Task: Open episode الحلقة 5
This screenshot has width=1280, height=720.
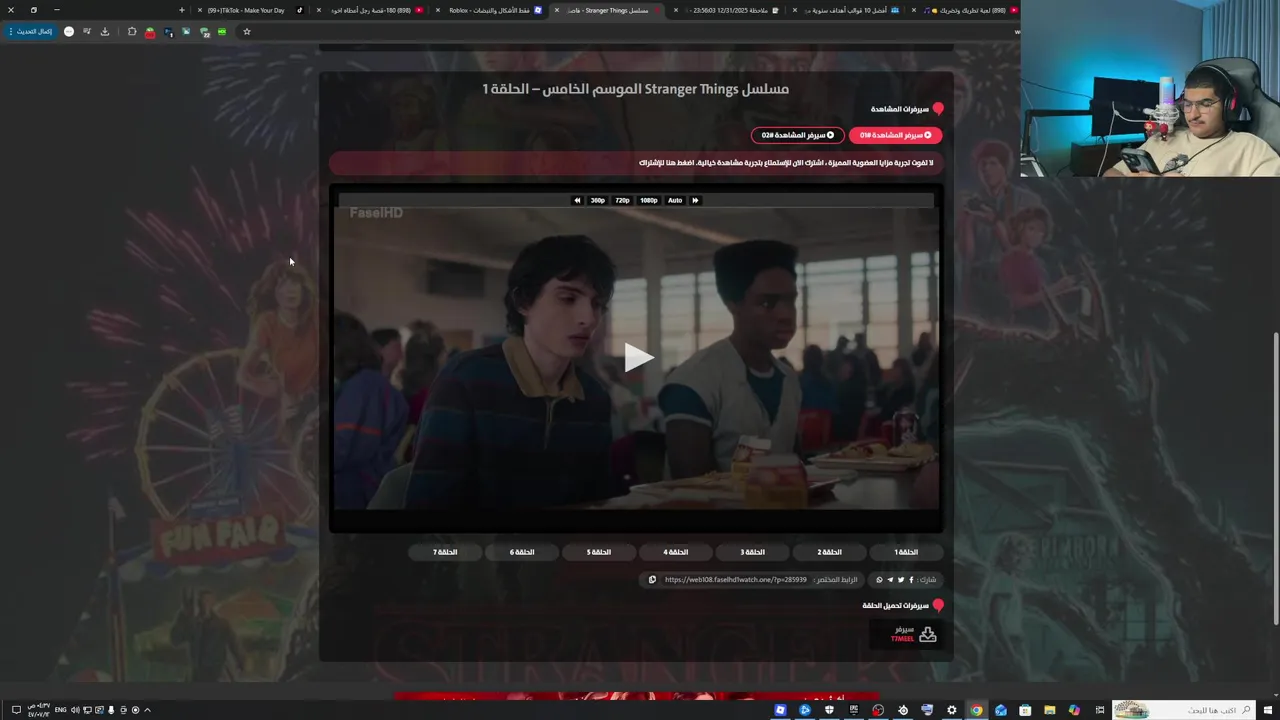Action: 599,552
